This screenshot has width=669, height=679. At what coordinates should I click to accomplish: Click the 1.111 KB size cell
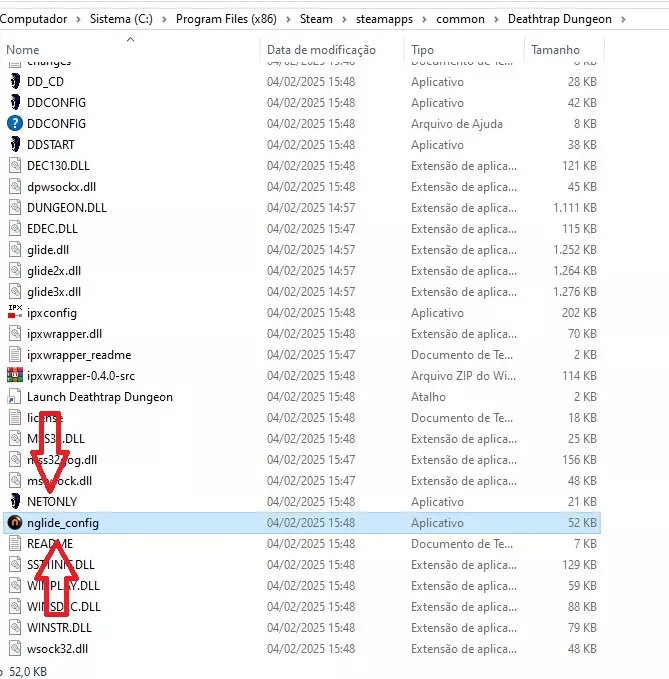[x=575, y=208]
